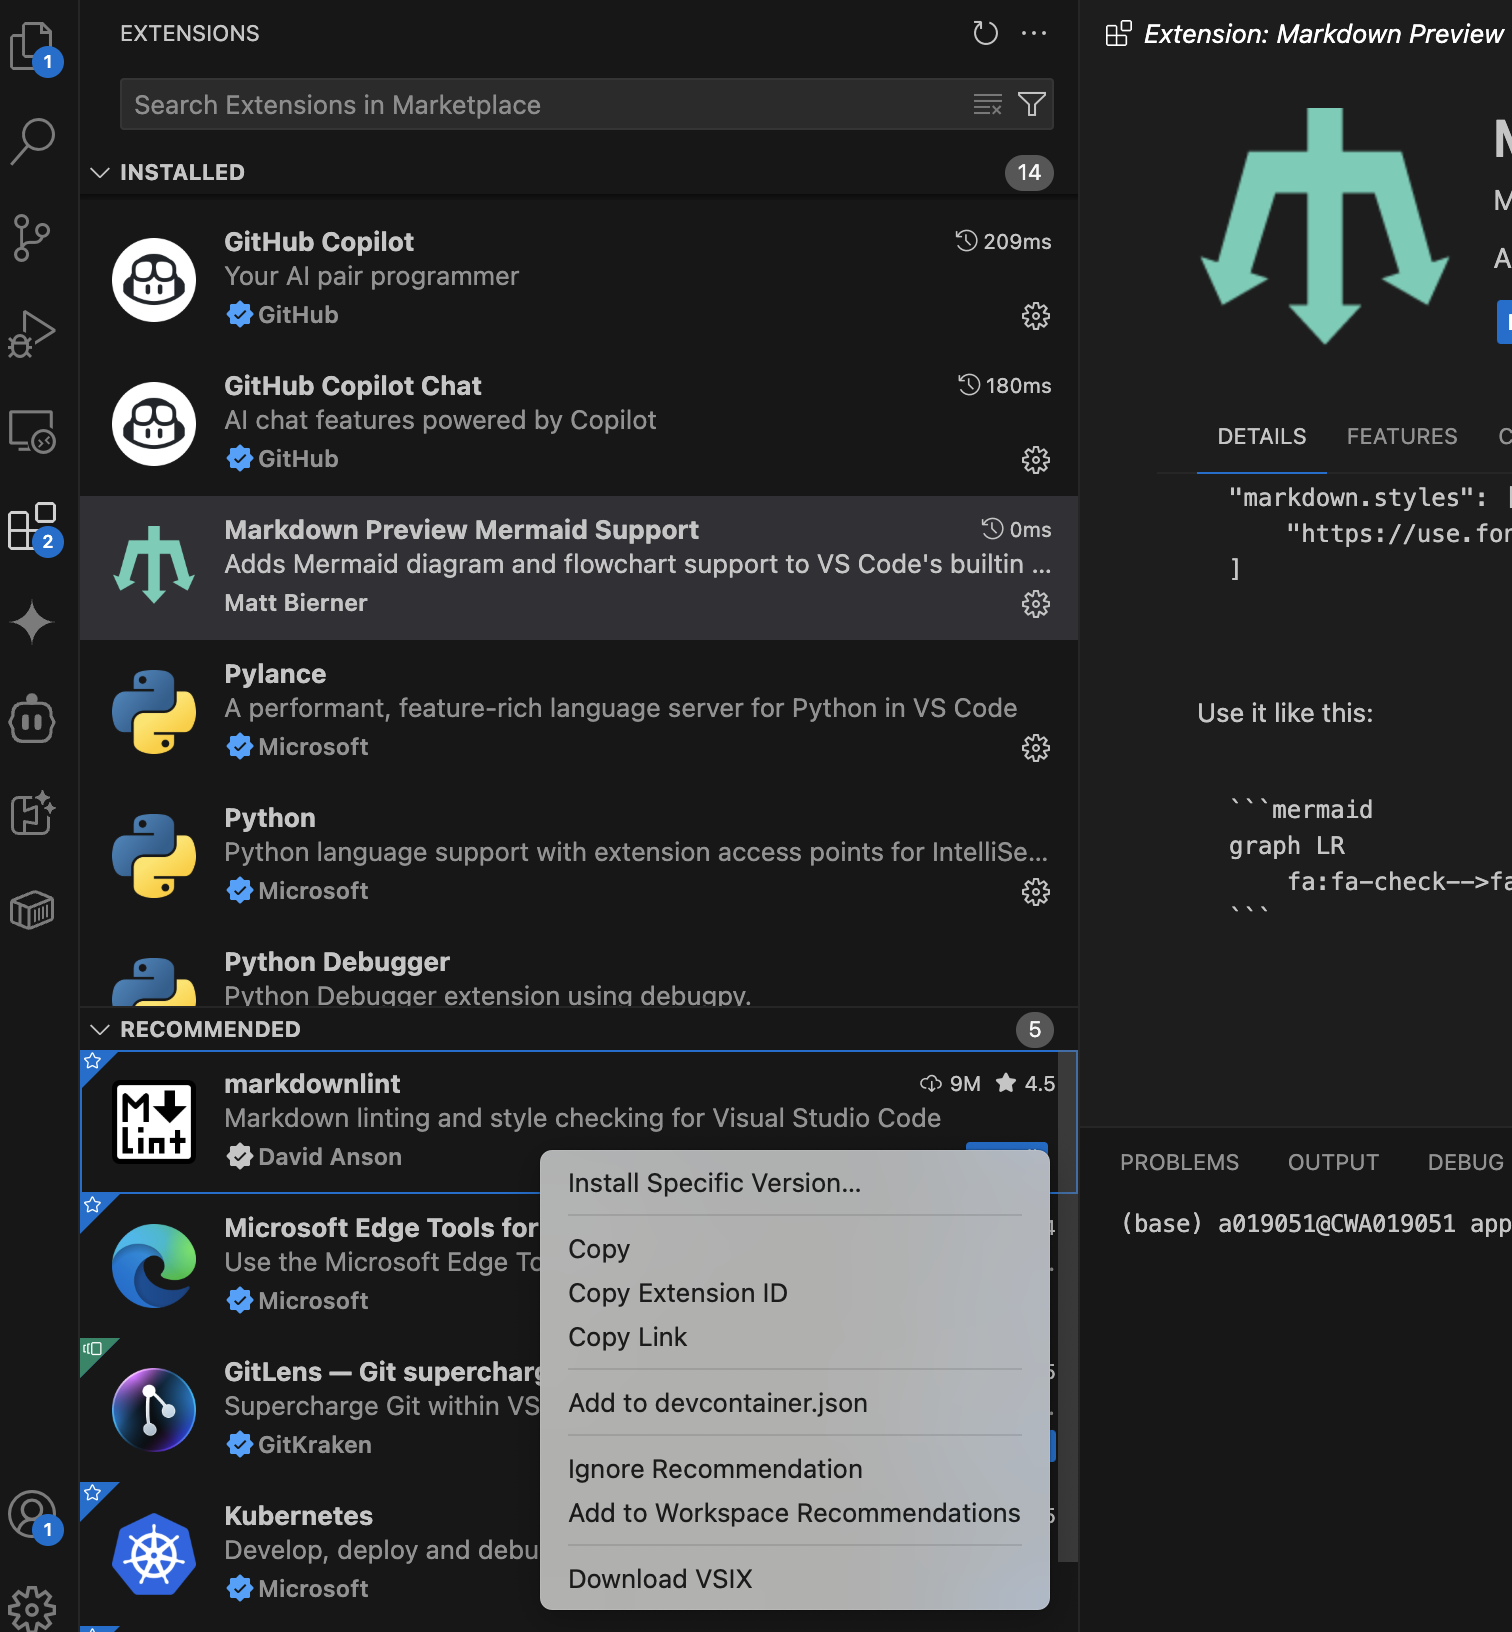Click the Microsoft Edge Tools logo
Screen dimensions: 1512x1632
(x=154, y=1266)
